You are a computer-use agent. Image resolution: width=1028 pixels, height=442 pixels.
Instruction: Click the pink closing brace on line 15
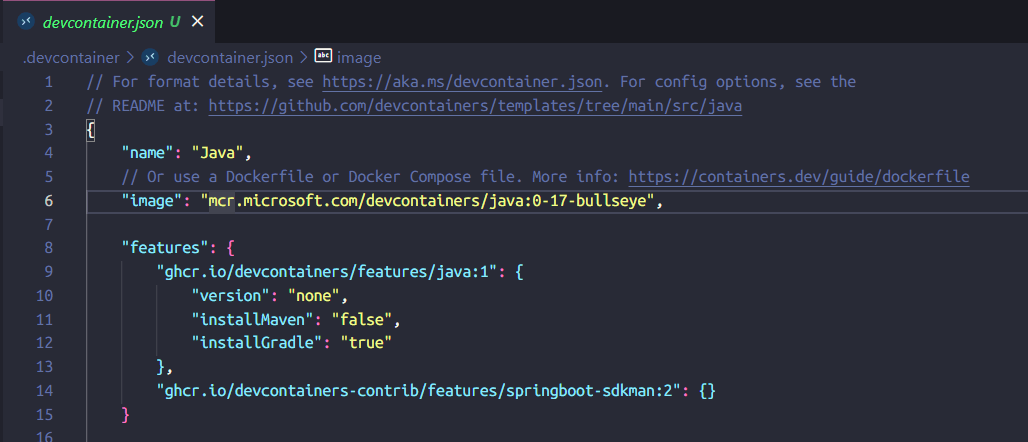coord(126,414)
